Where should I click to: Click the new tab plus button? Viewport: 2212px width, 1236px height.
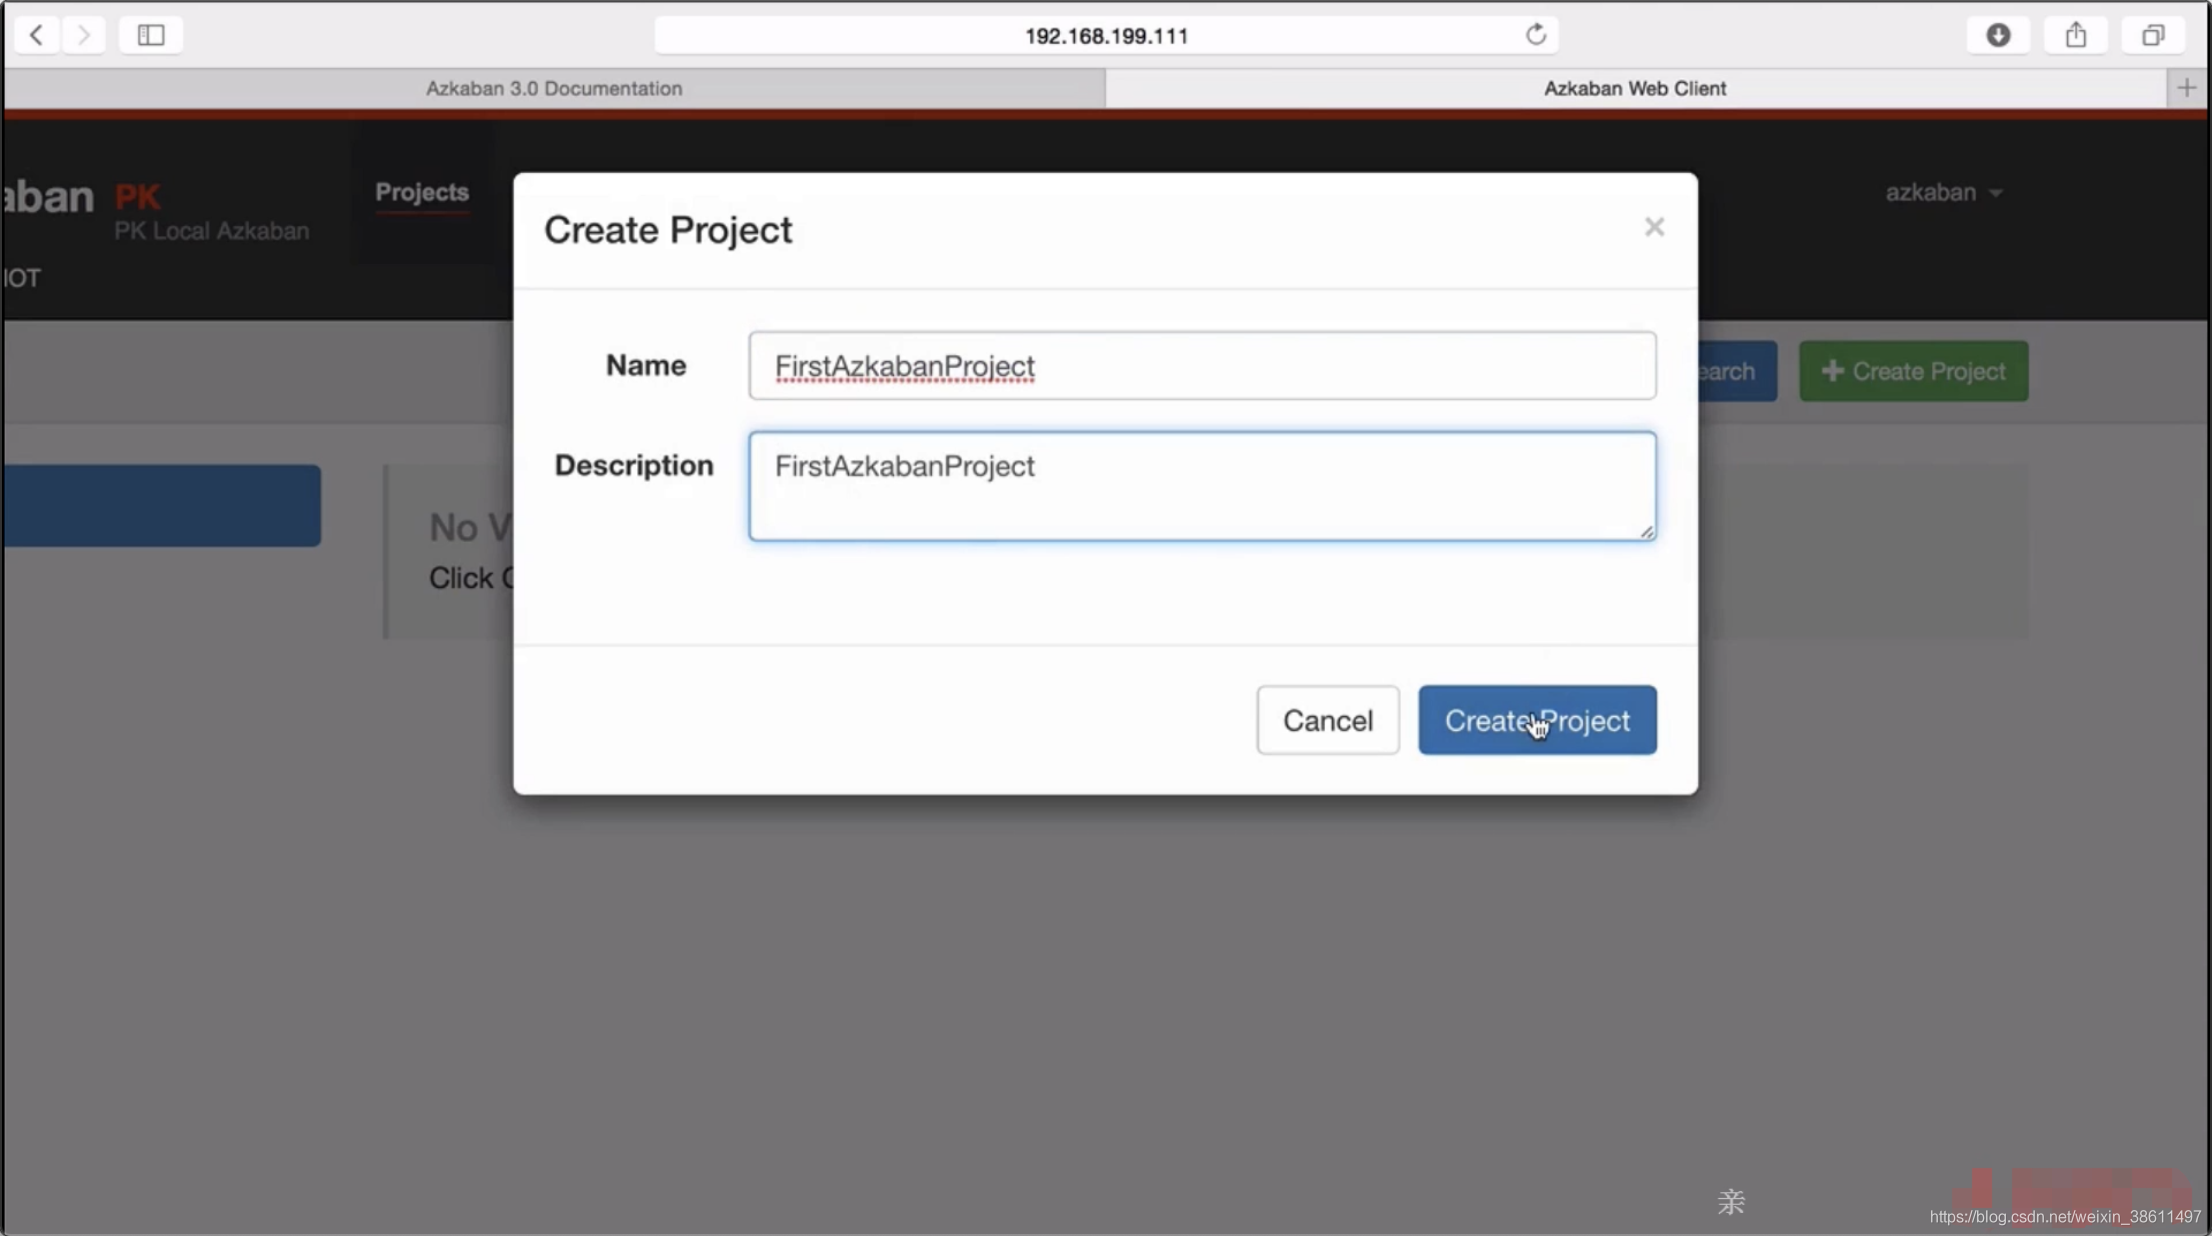(2186, 87)
